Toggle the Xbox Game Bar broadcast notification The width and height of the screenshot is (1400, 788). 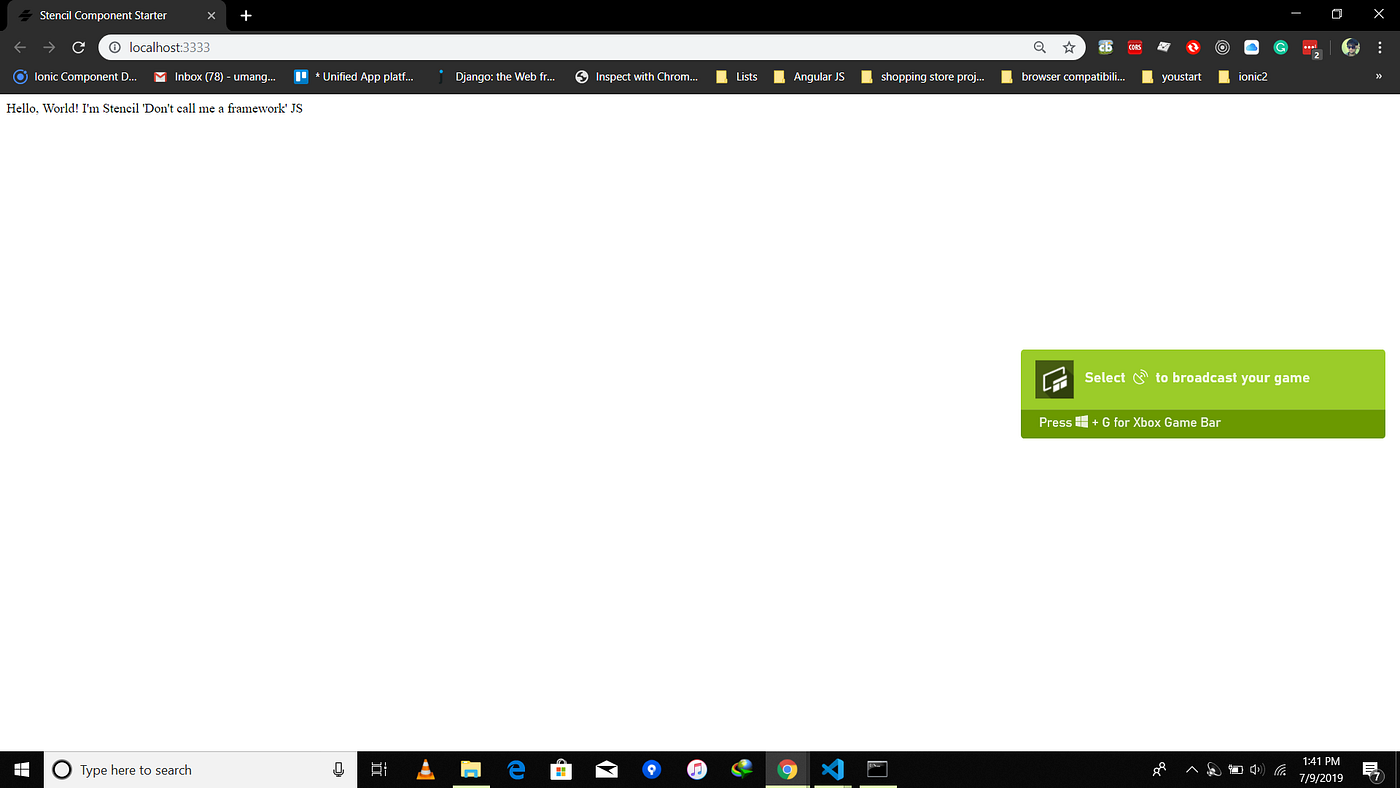(1140, 378)
